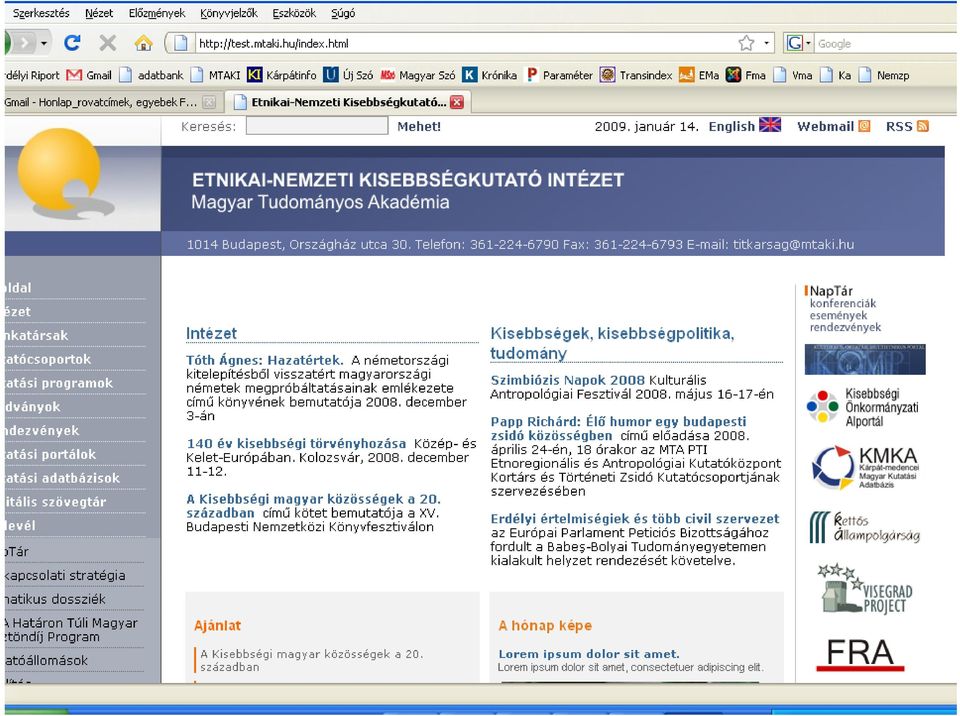960x716 pixels.
Task: Open the NapTár konferenciák események link
Action: [x=845, y=309]
